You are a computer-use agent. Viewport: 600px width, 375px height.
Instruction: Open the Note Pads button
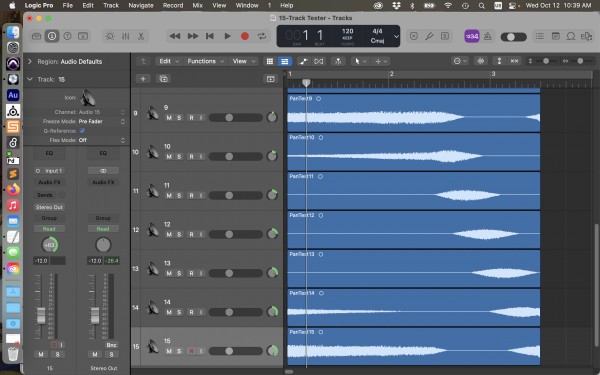click(x=556, y=36)
